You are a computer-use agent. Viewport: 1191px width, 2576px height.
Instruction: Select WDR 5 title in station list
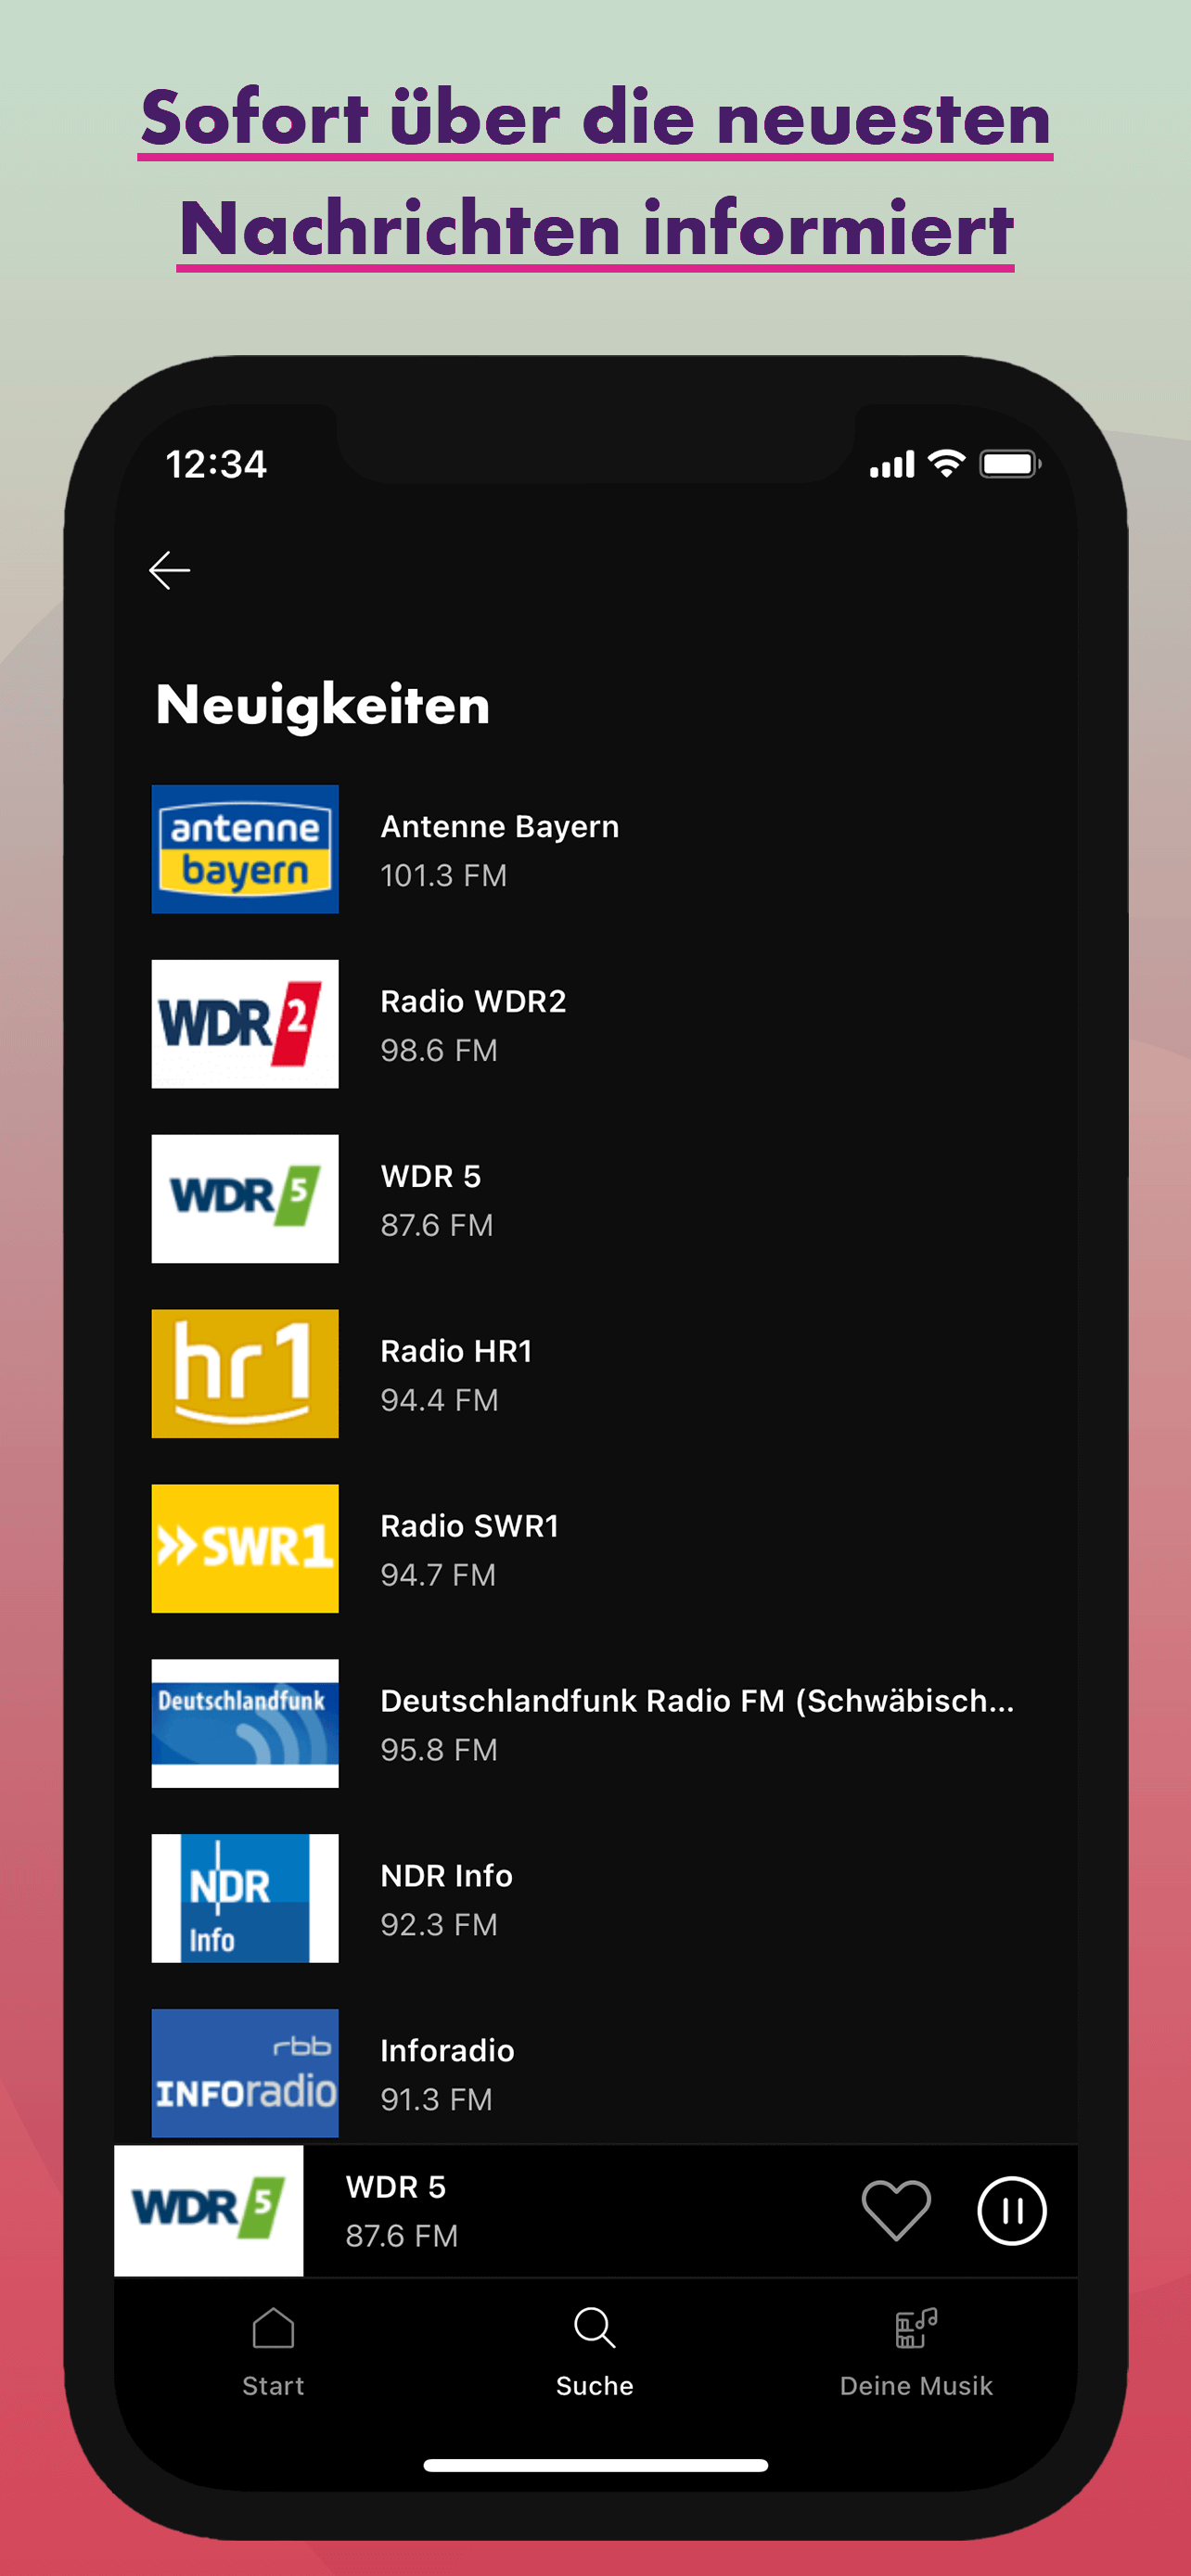tap(431, 1176)
